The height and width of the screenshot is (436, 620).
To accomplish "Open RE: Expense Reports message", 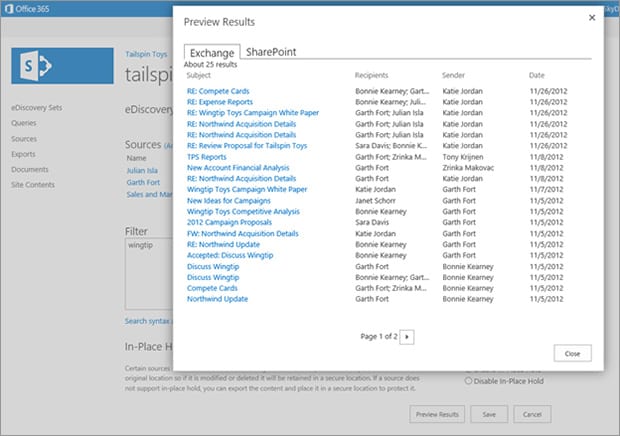I will 220,102.
